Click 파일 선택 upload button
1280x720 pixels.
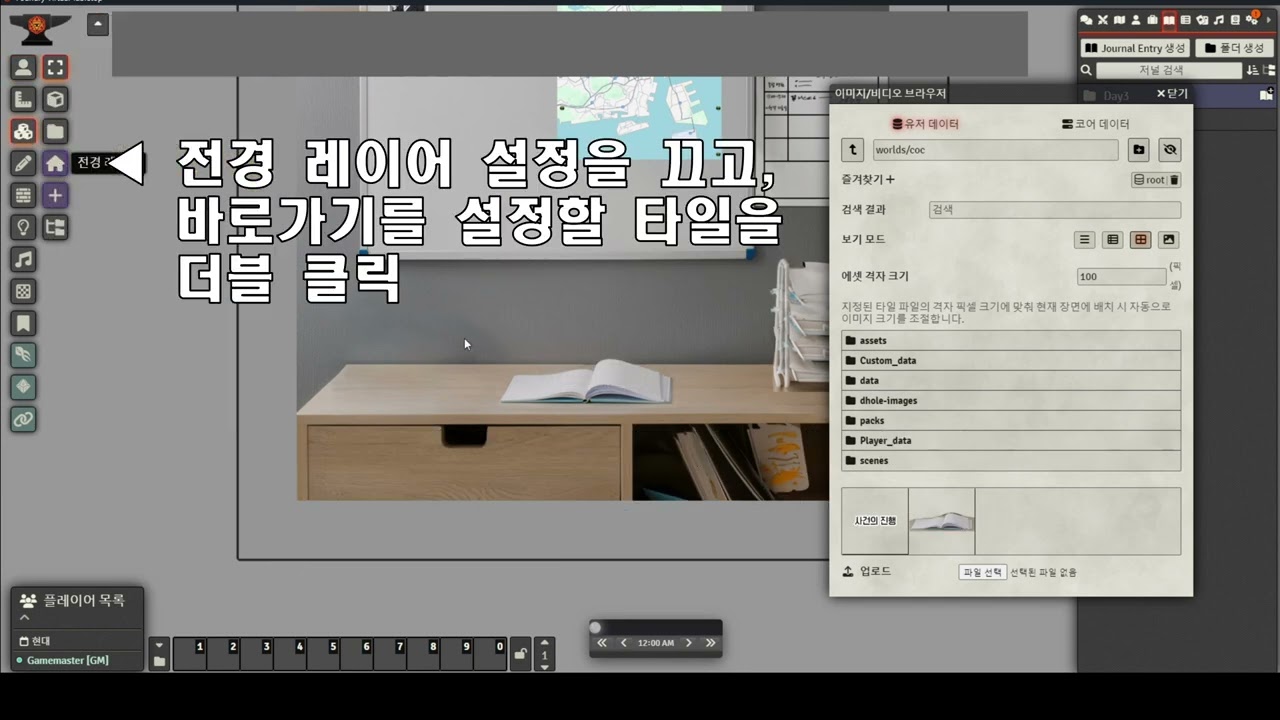tap(982, 572)
